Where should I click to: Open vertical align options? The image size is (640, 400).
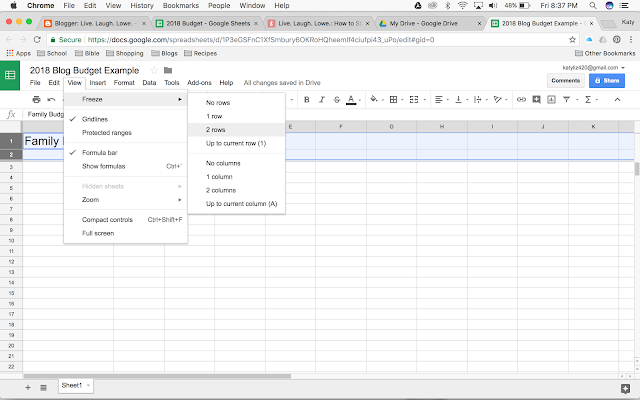[x=458, y=99]
